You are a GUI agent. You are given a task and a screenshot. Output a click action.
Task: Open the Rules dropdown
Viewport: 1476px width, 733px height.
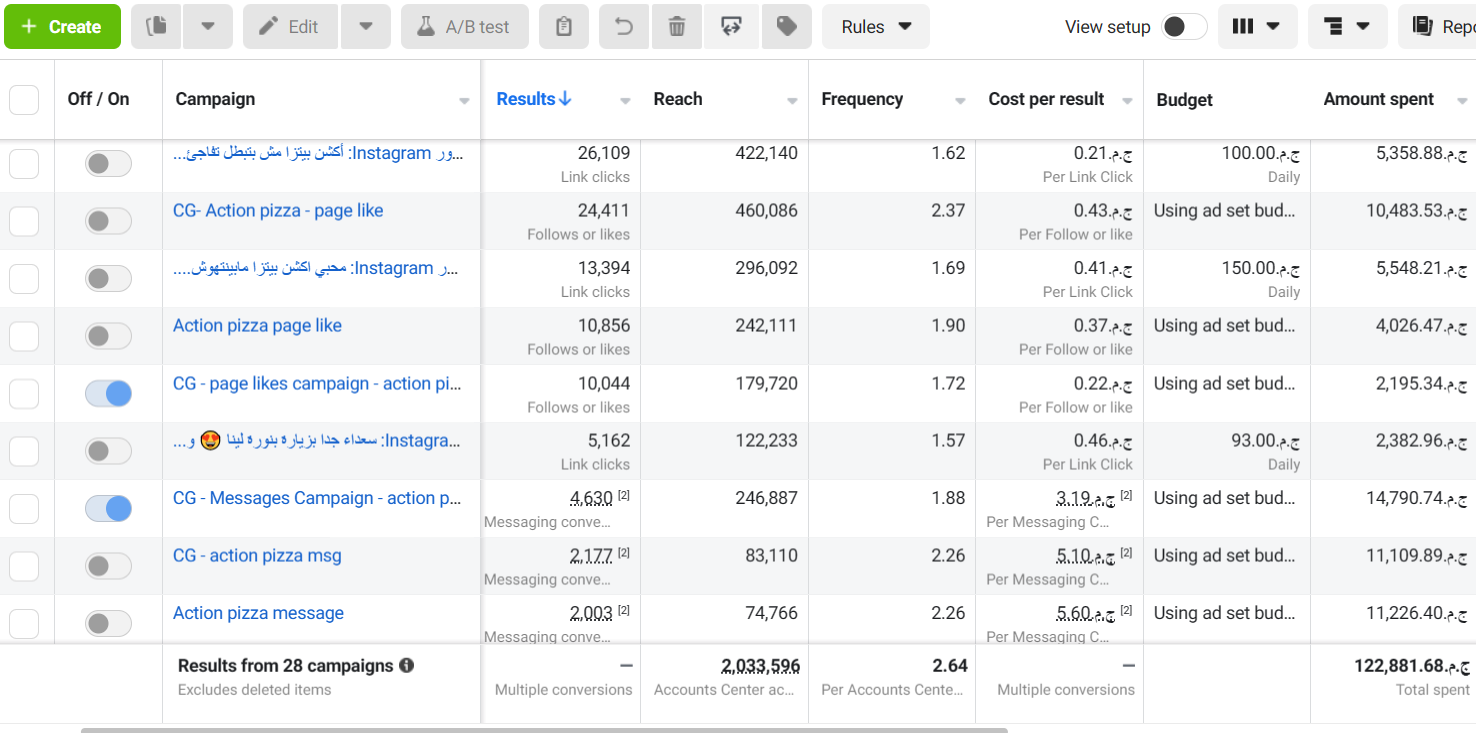(876, 27)
